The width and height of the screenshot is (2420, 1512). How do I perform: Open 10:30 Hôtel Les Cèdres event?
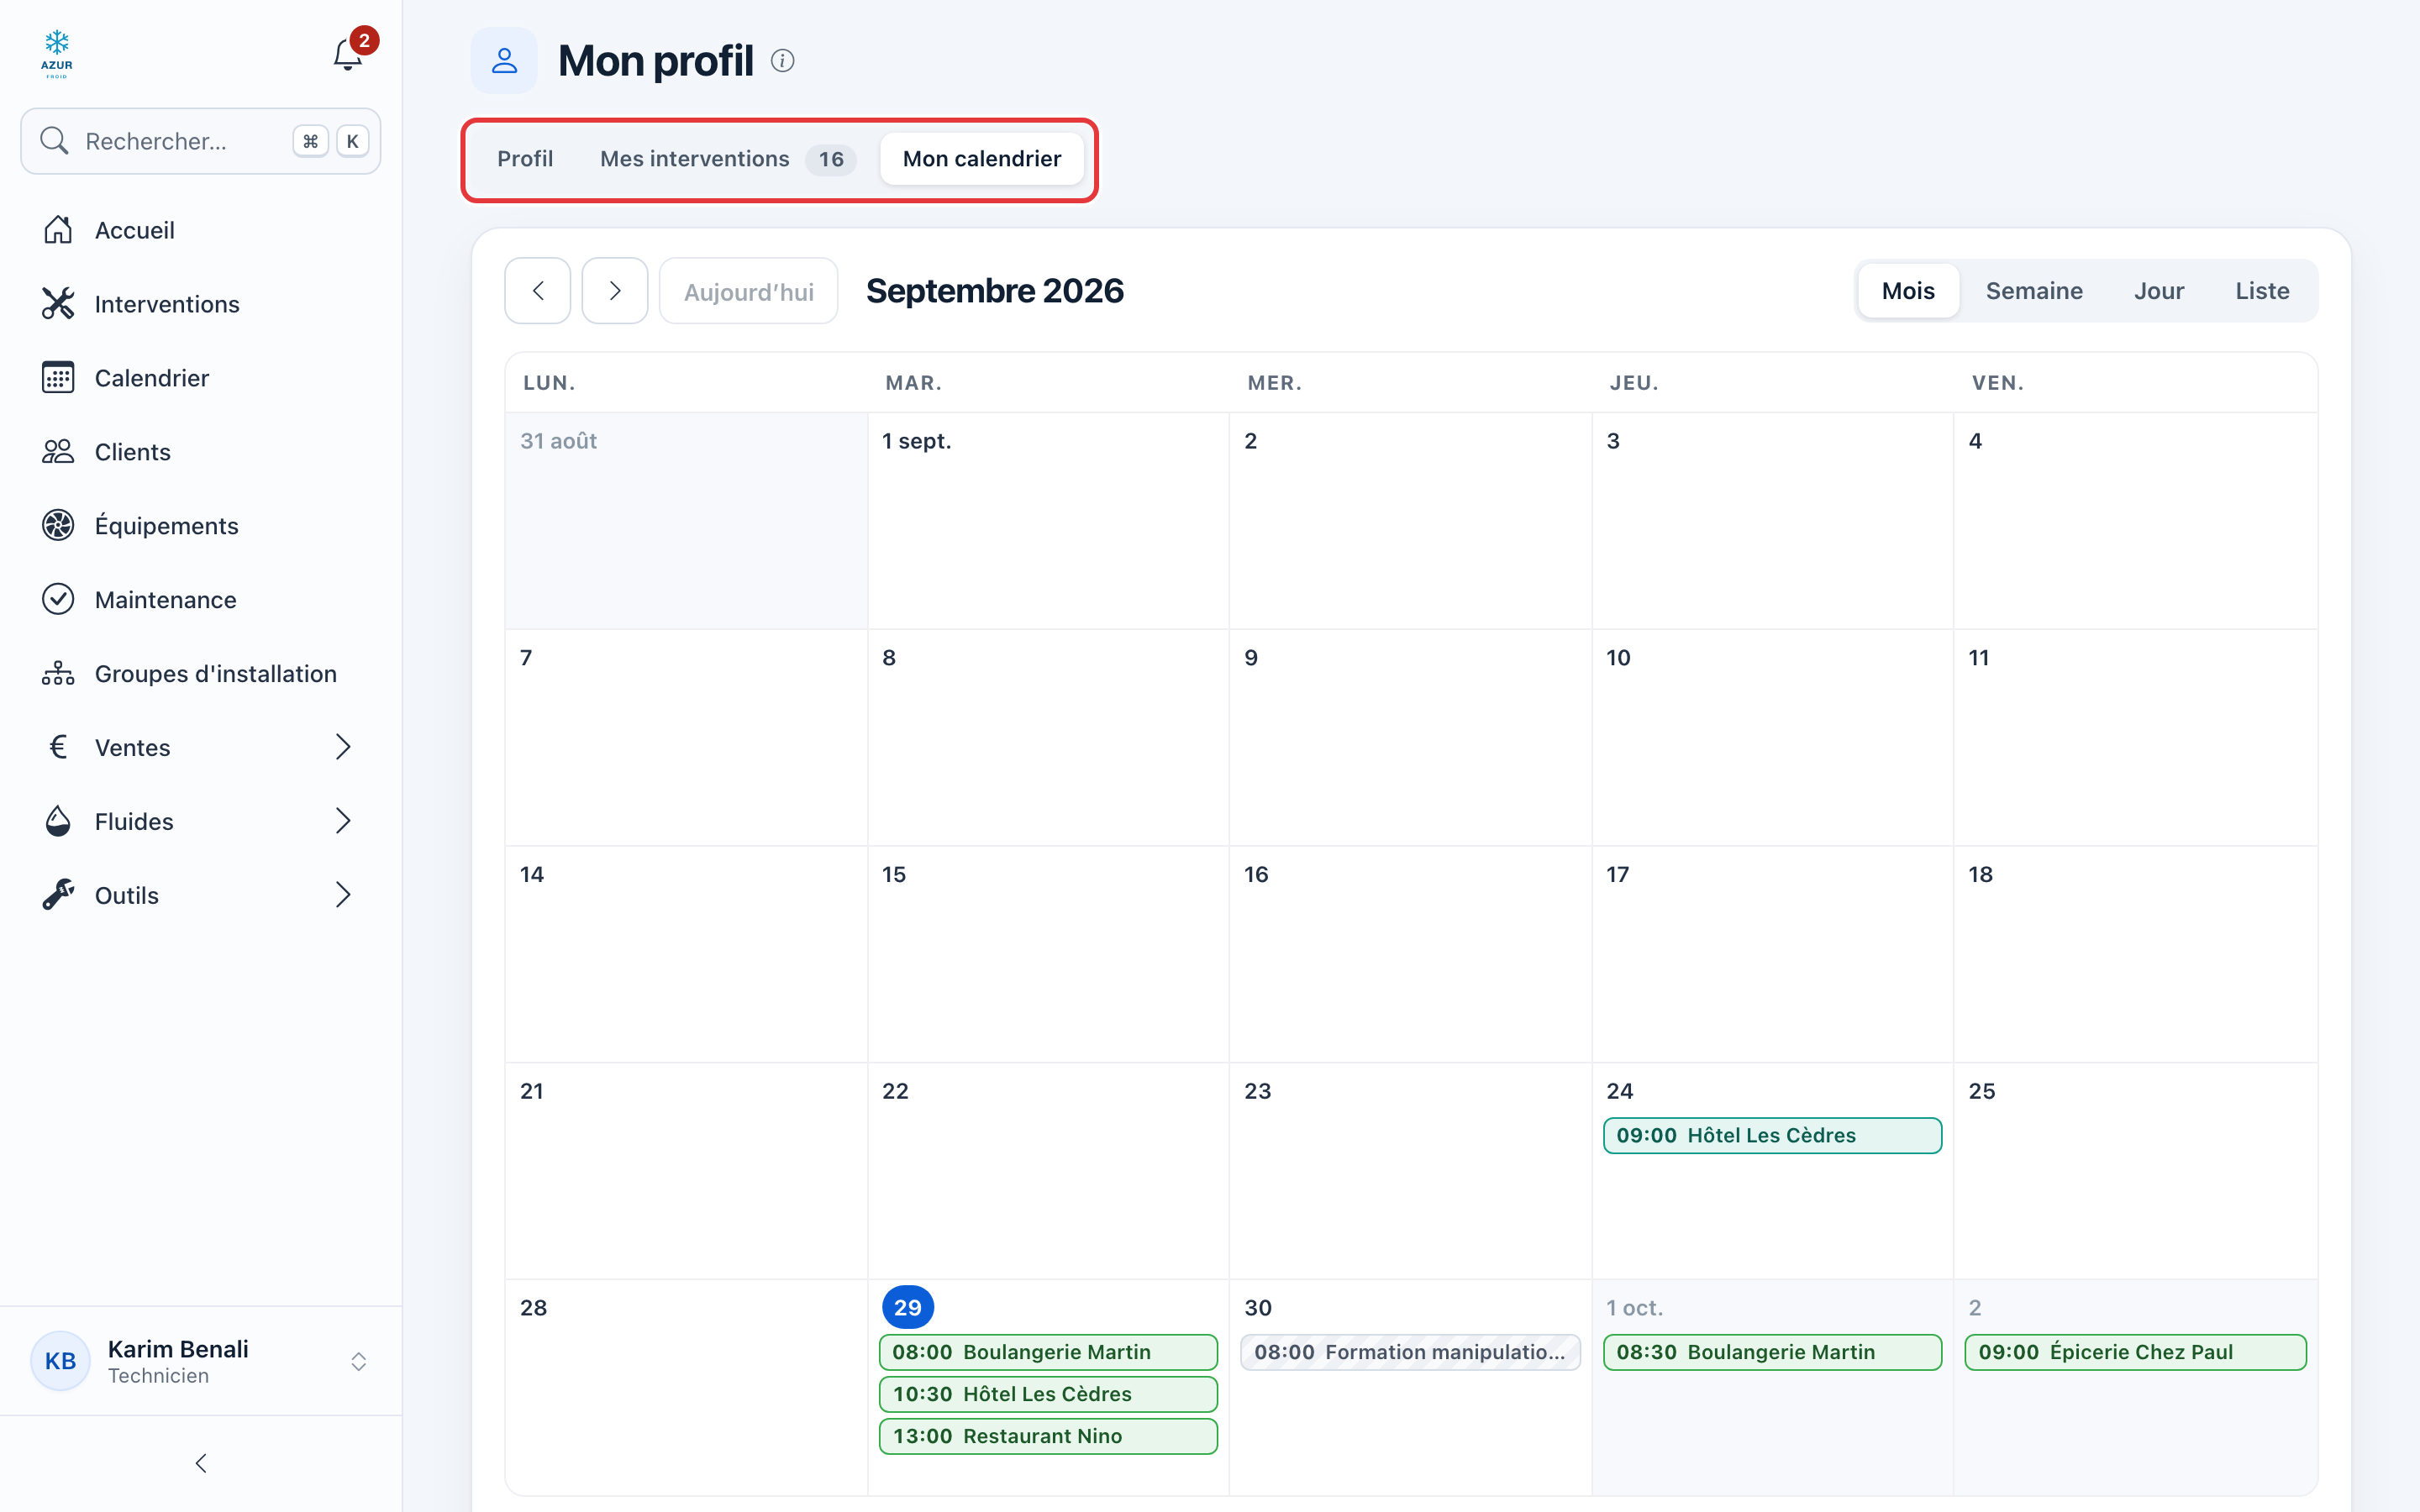(1048, 1394)
